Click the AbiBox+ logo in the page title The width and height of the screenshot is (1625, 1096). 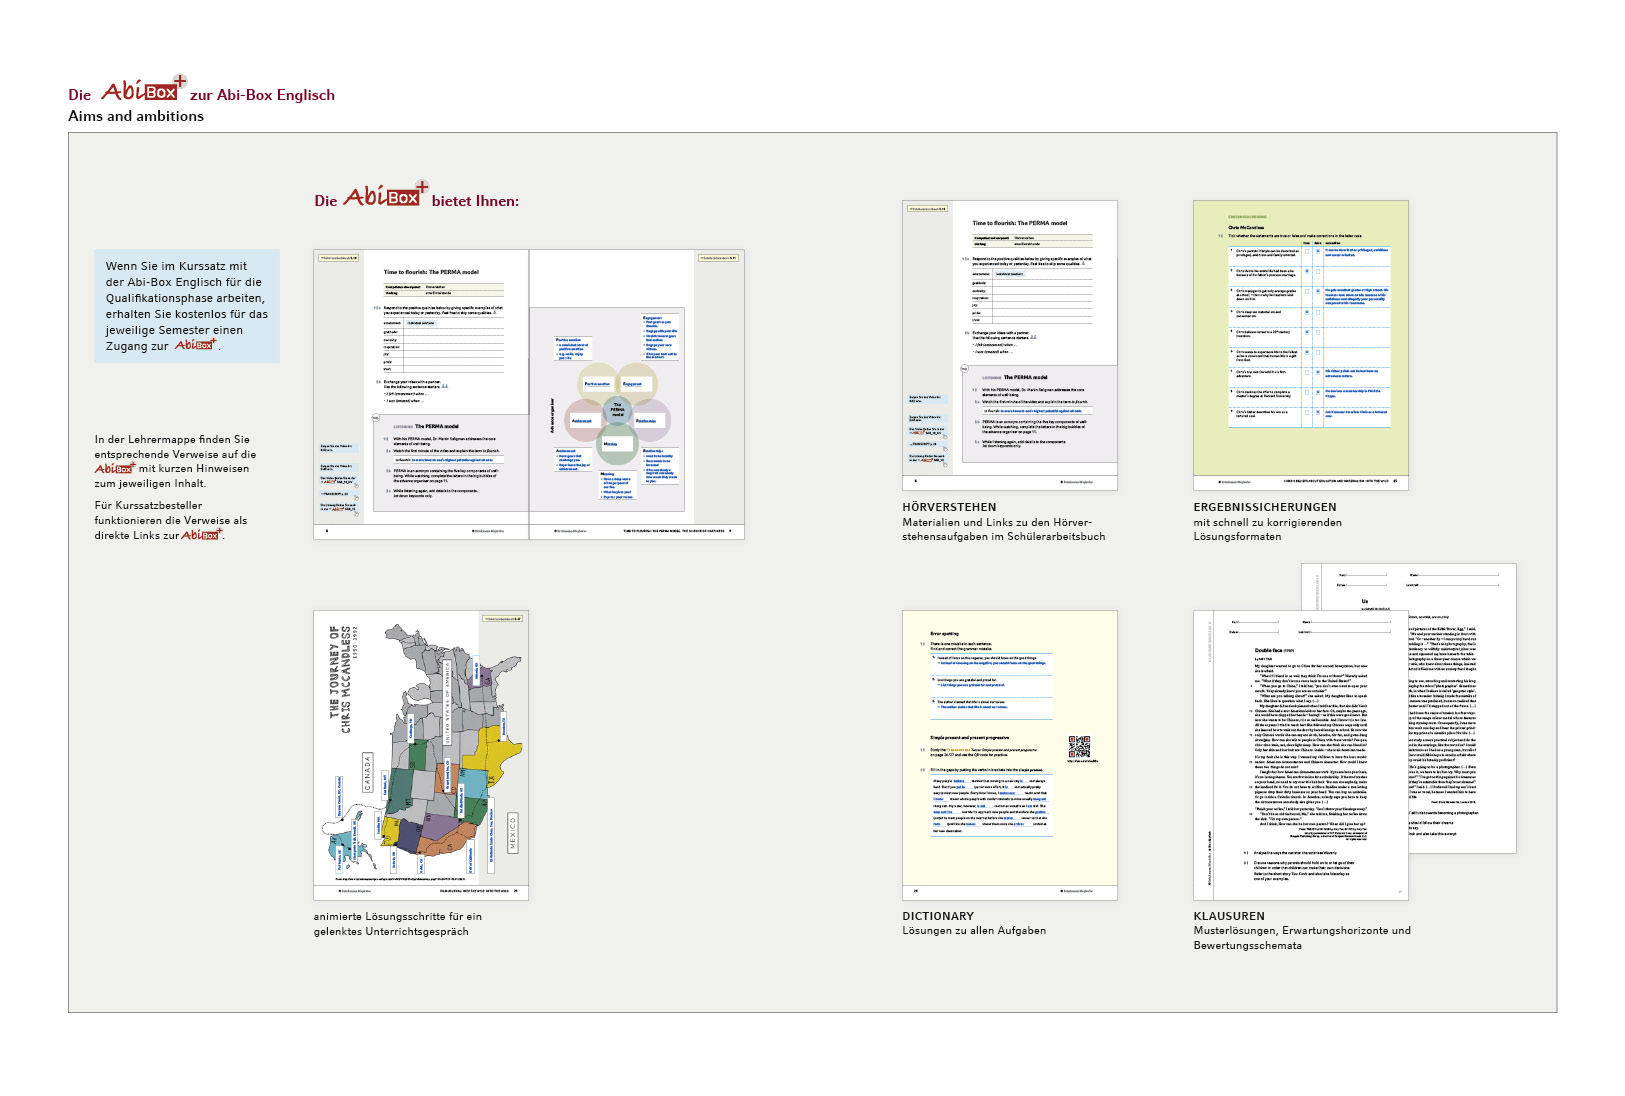pos(143,91)
